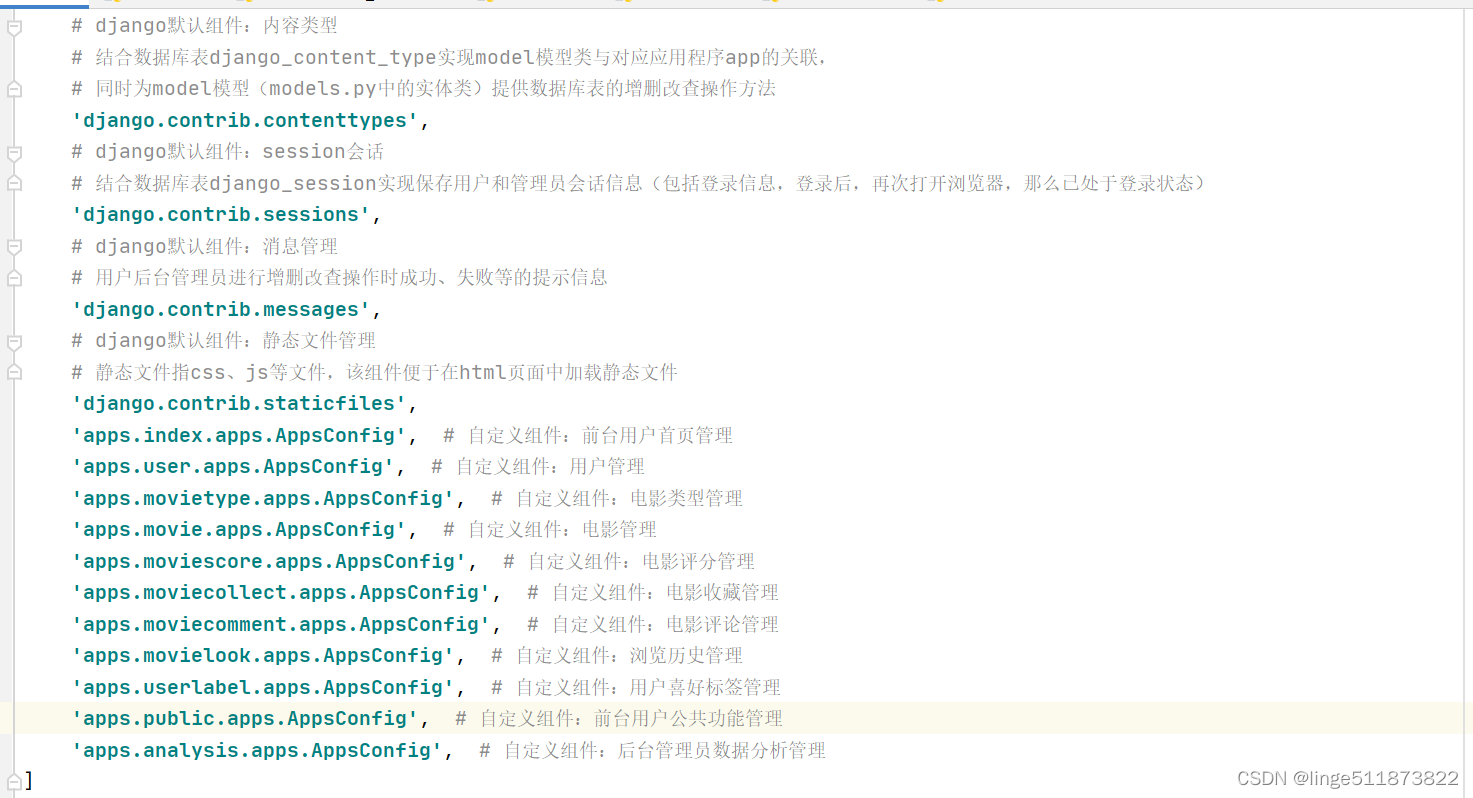Click the 'apps.moviecollect.apps.AppsConfig' string
1473x798 pixels.
(x=281, y=593)
